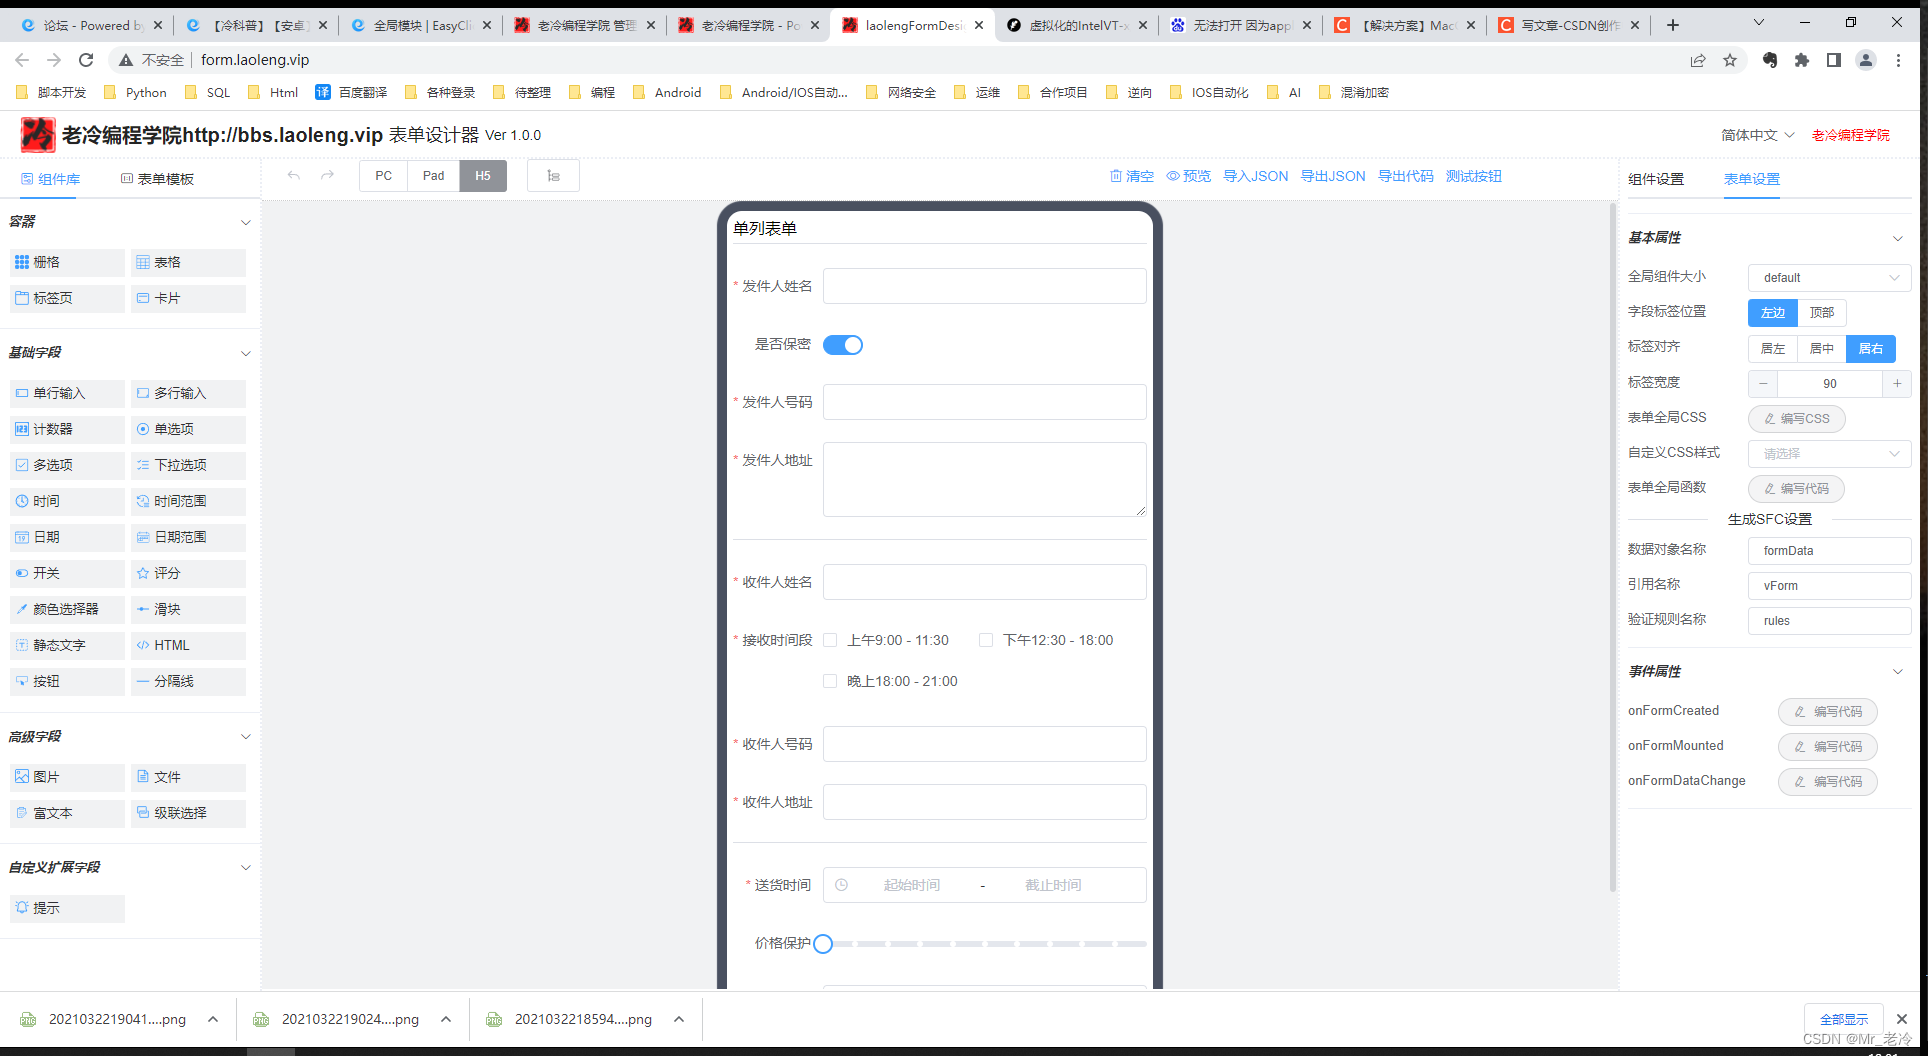Image resolution: width=1928 pixels, height=1056 pixels.
Task: Toggle the 是否保密 switch off
Action: 842,344
